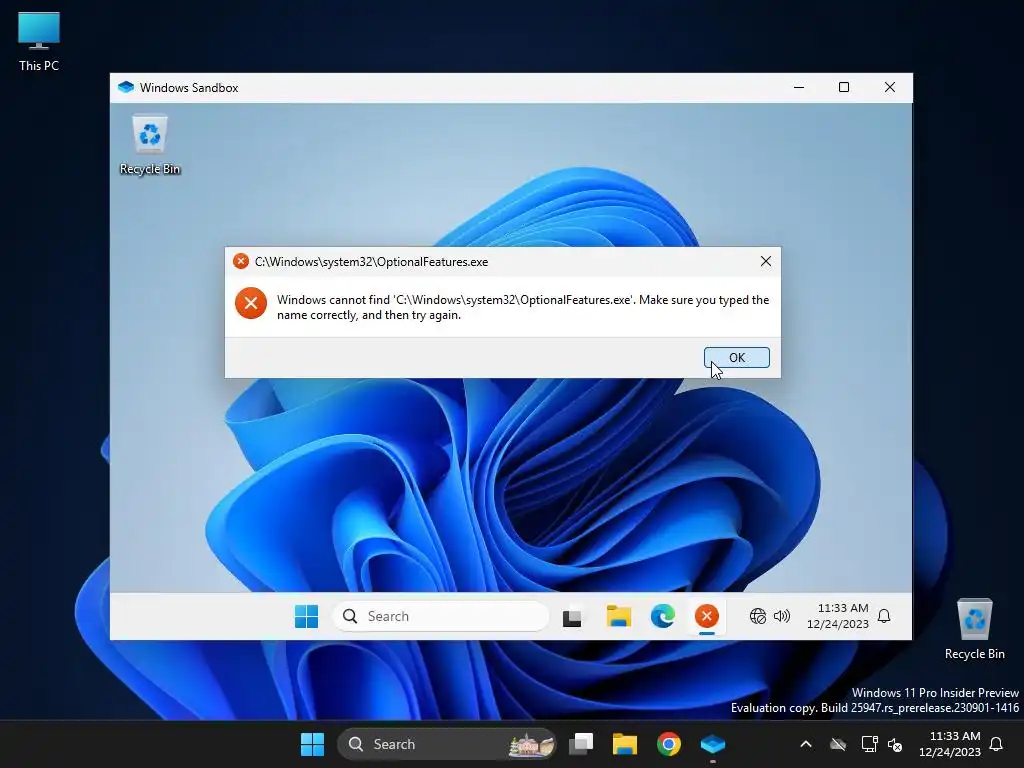1024x768 pixels.
Task: Launch Microsoft Edge in the Sandbox taskbar
Action: pyautogui.click(x=662, y=616)
